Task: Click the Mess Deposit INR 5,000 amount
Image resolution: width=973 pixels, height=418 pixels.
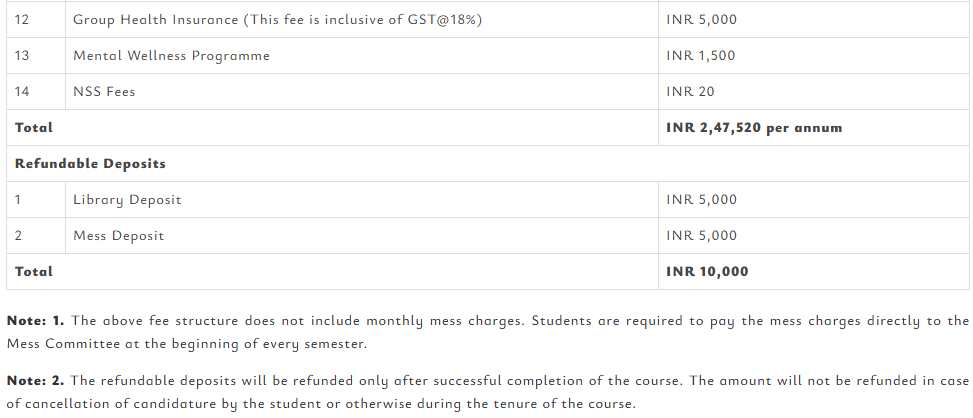Action: [701, 236]
